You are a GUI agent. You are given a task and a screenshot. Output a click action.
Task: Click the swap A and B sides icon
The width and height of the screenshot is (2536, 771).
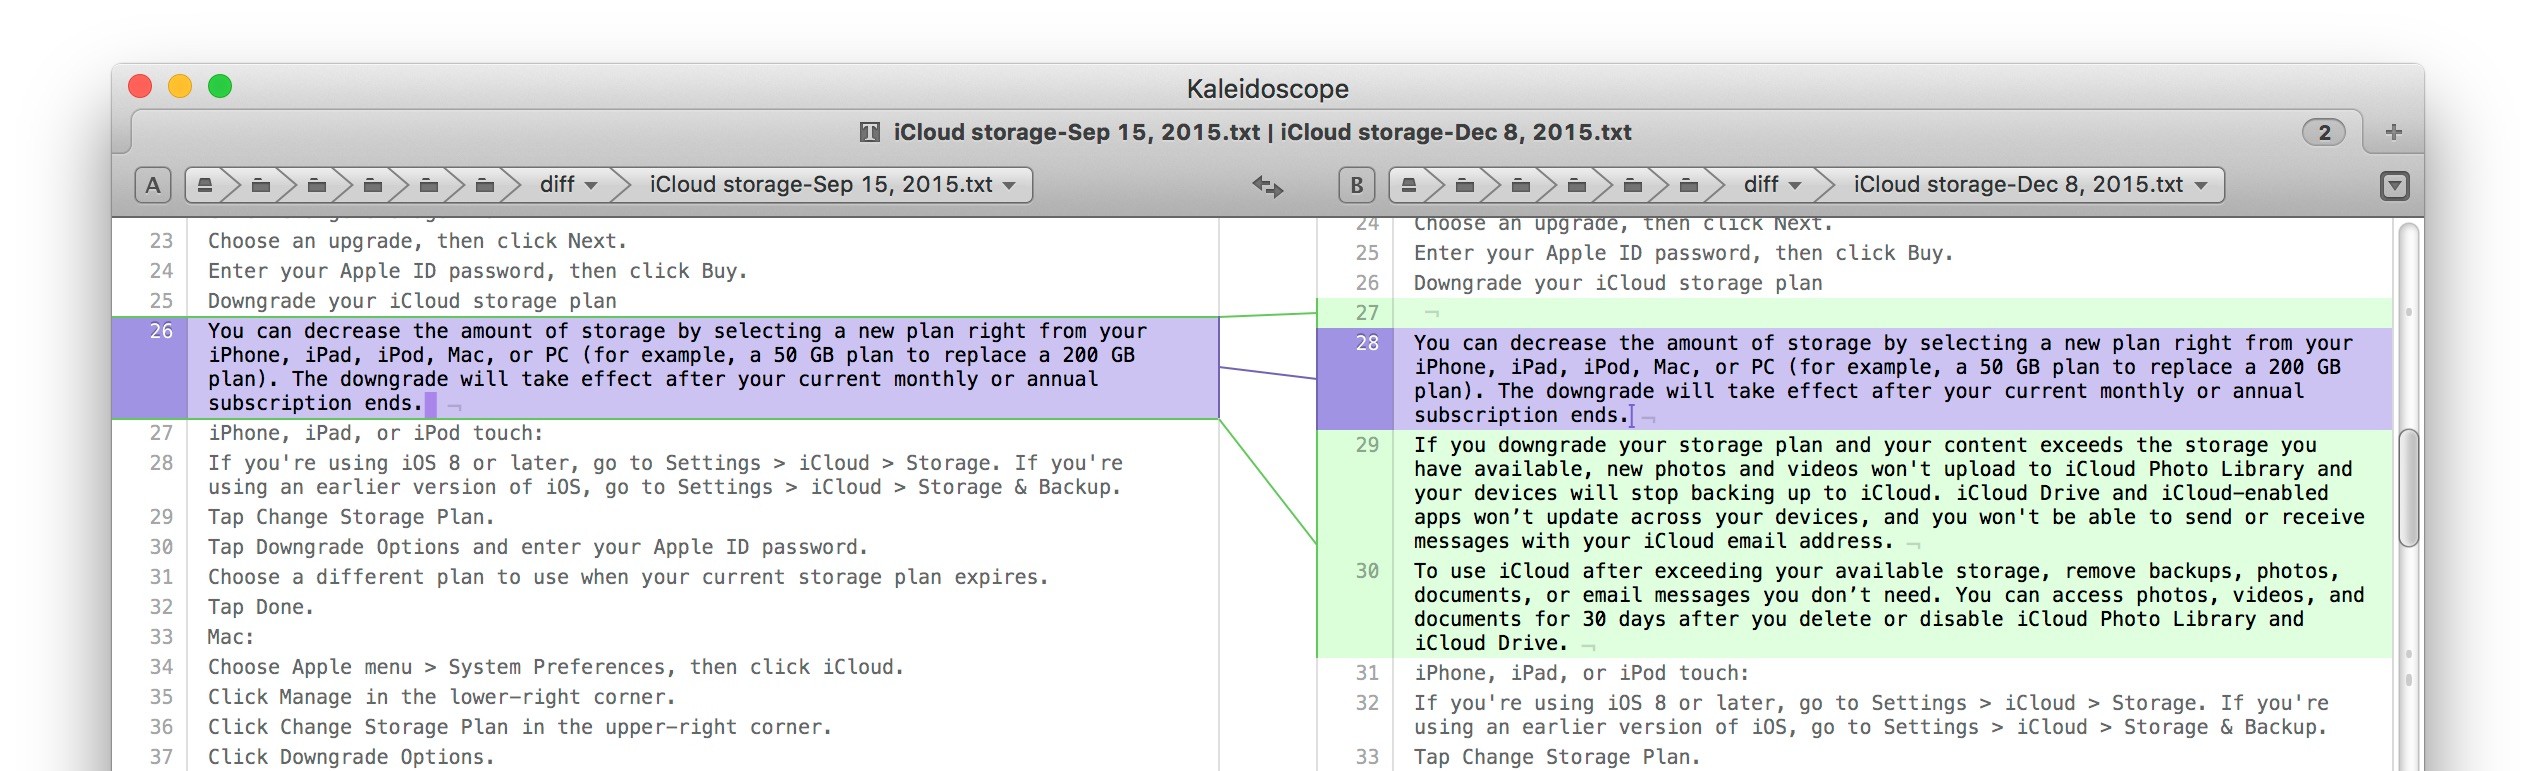point(1267,186)
